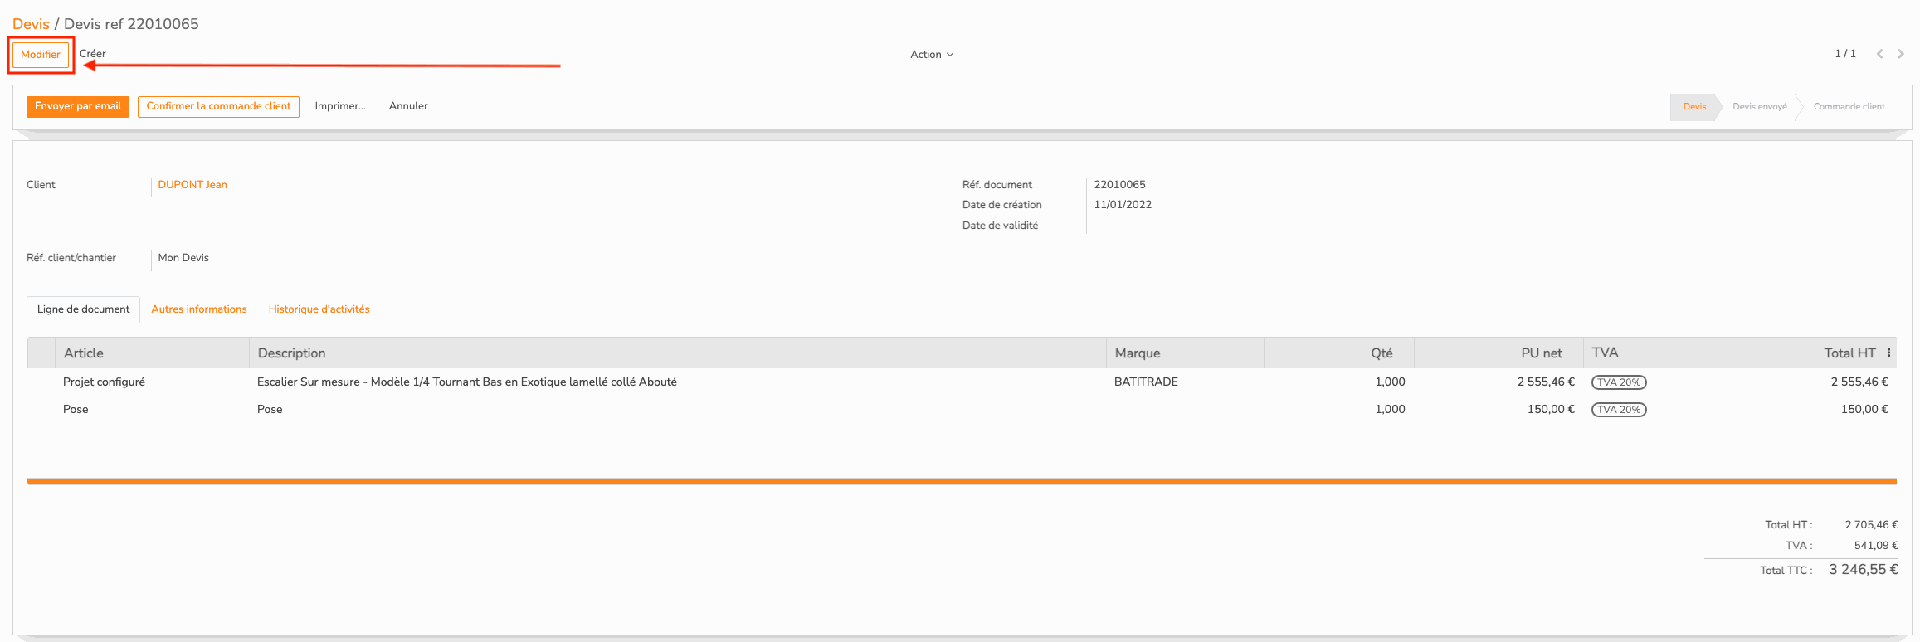Click Total TTC 3 246,55 € amount
The height and width of the screenshot is (642, 1920).
[1863, 569]
